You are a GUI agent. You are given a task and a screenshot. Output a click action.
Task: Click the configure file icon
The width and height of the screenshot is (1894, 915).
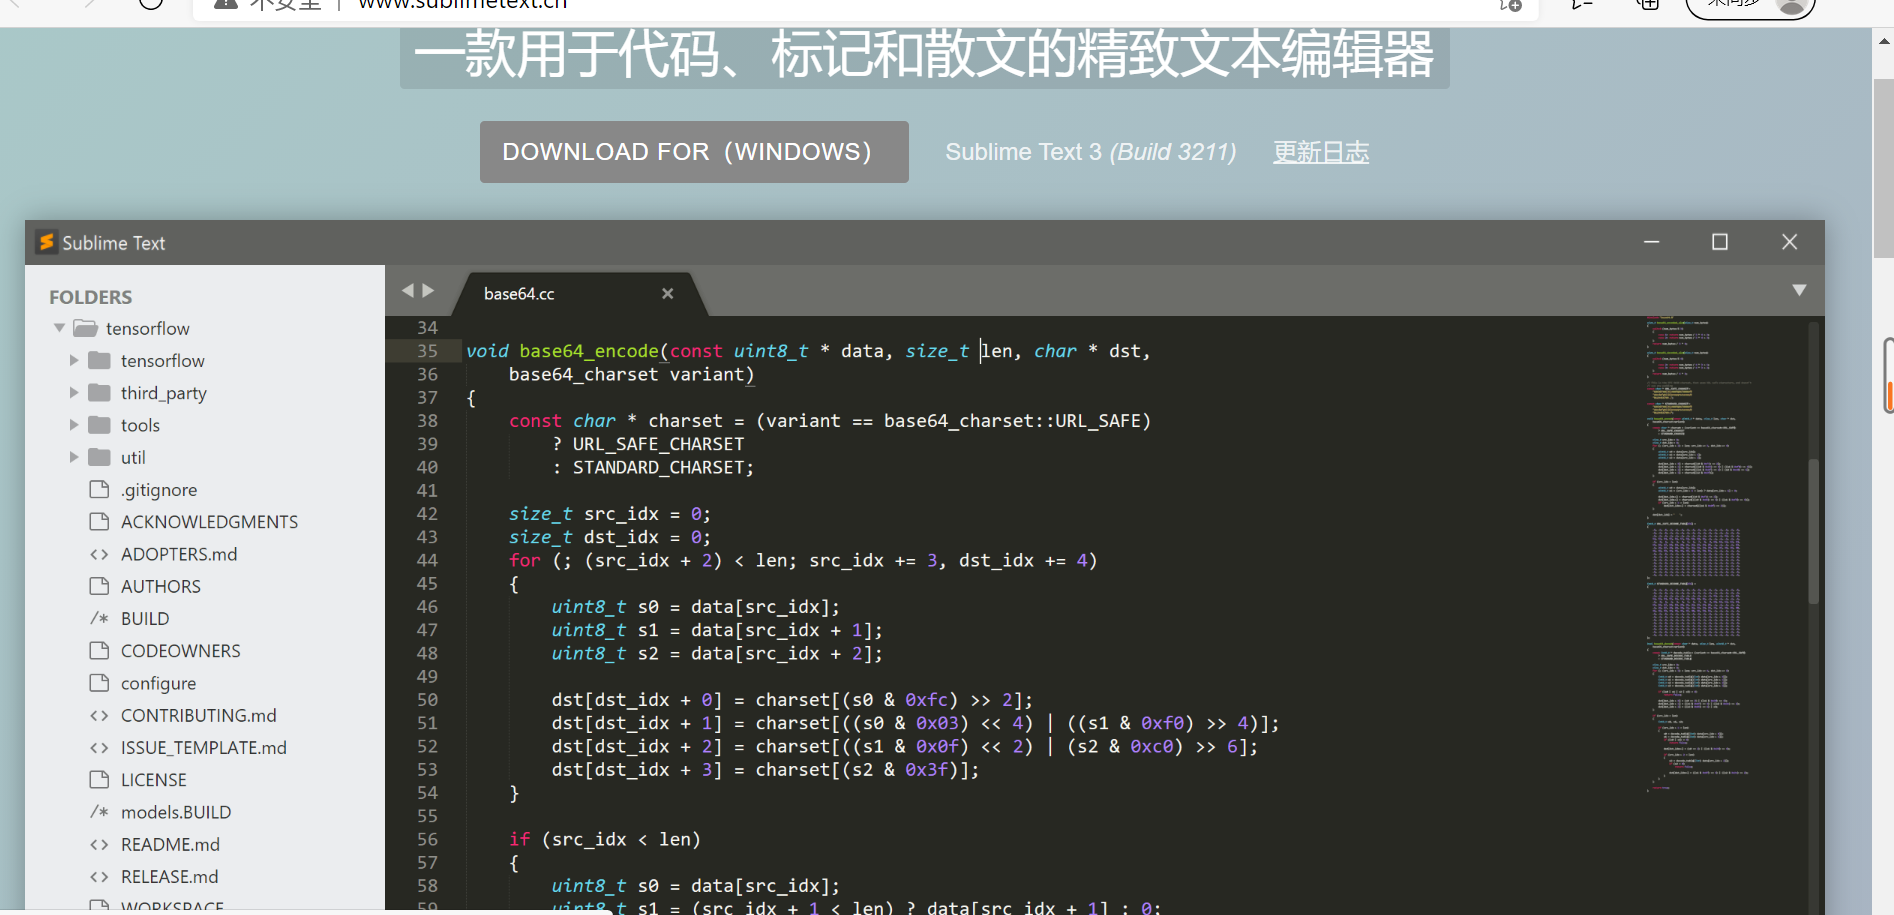click(x=99, y=682)
